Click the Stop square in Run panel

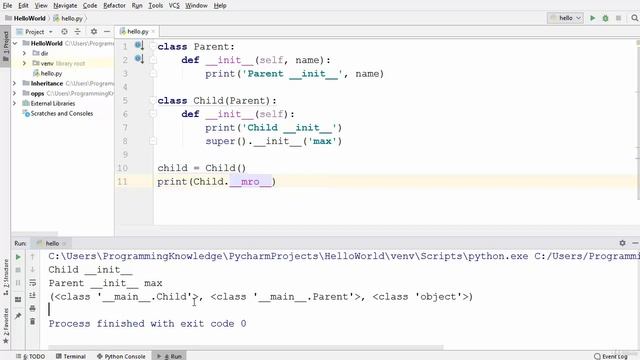[x=18, y=270]
